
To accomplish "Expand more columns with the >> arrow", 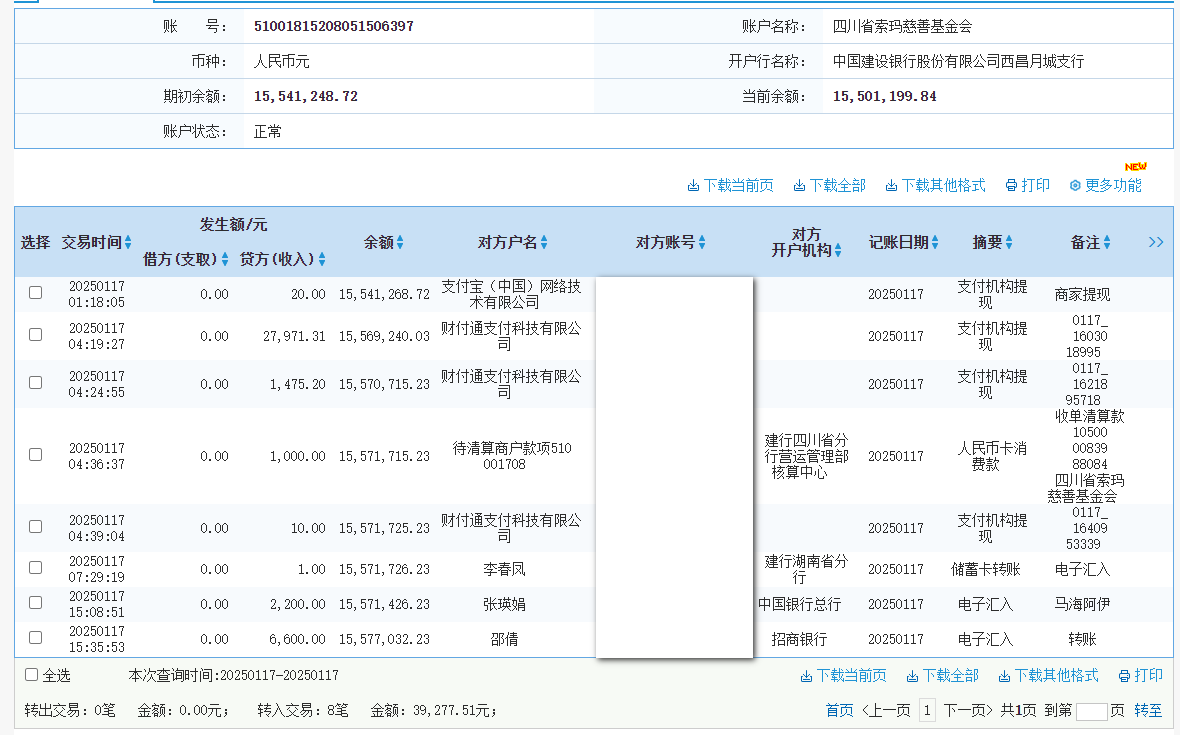I will [x=1156, y=242].
